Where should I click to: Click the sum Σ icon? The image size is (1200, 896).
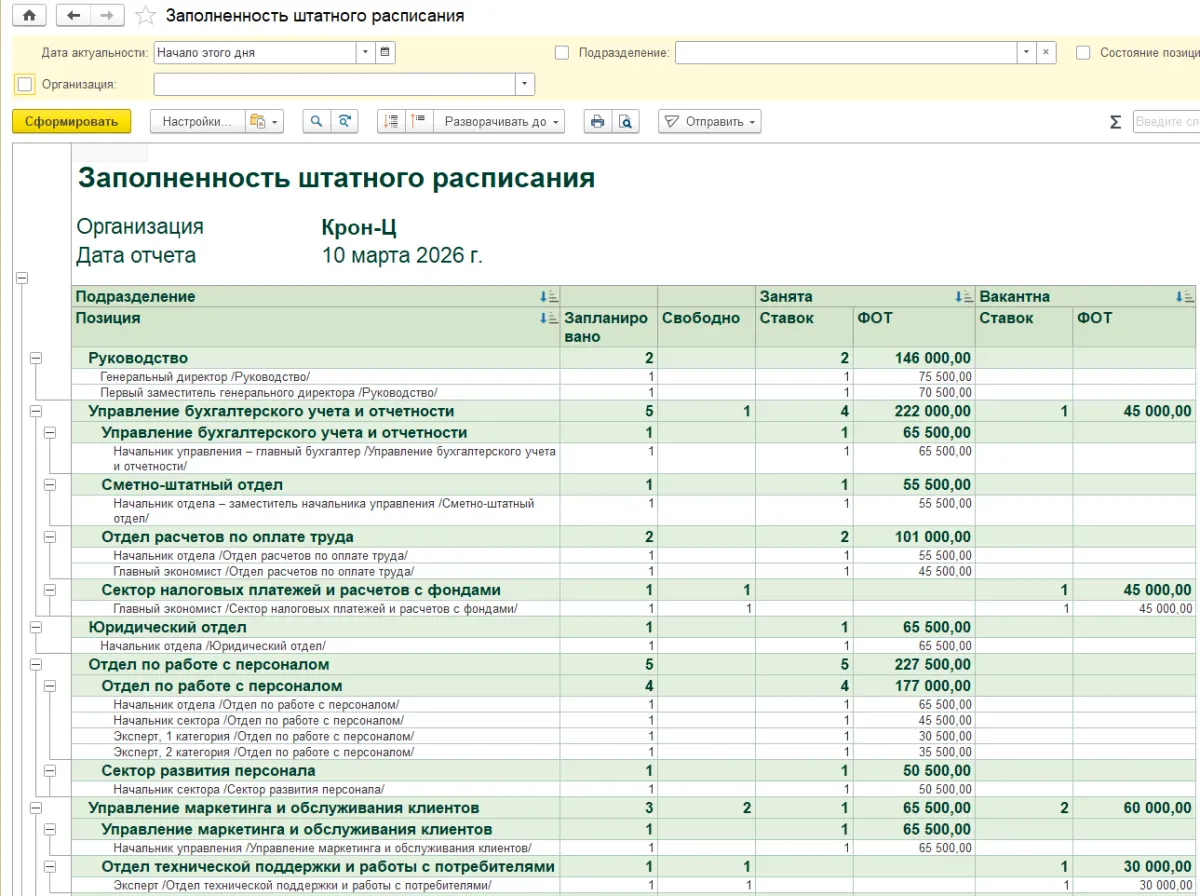[1115, 122]
